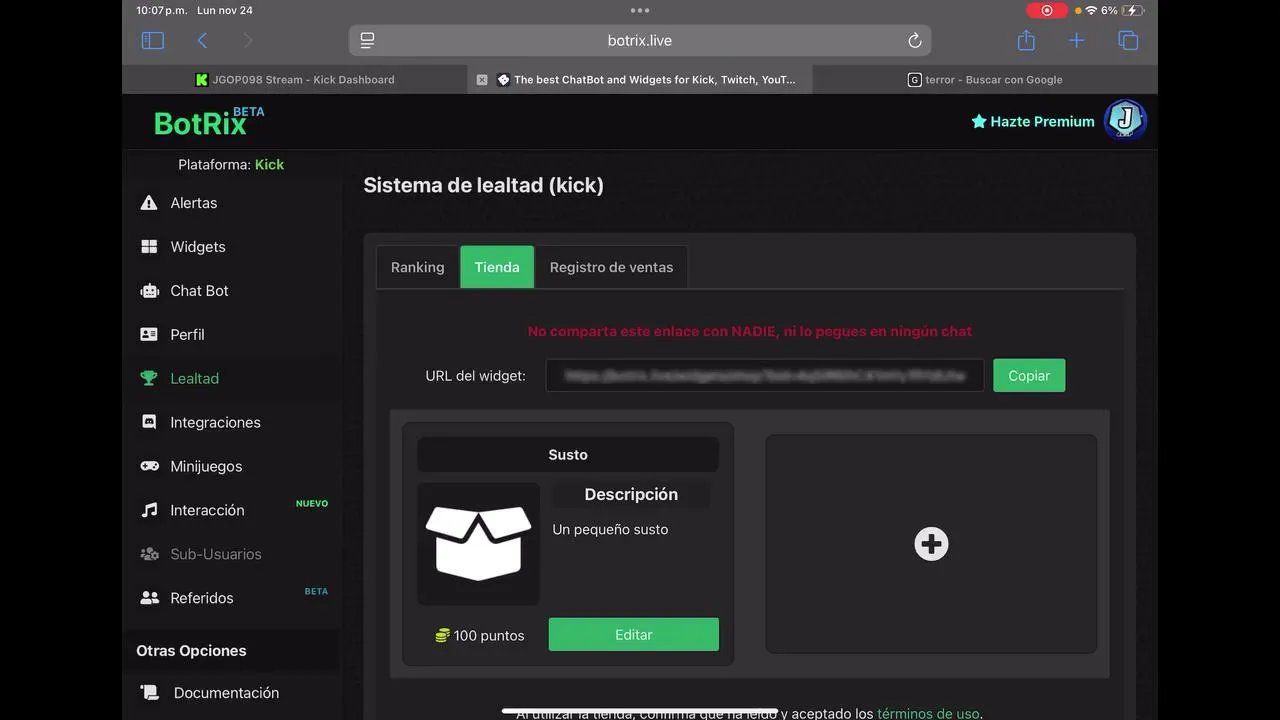Click the Perfil ID card icon
The height and width of the screenshot is (720, 1280).
pyautogui.click(x=149, y=335)
